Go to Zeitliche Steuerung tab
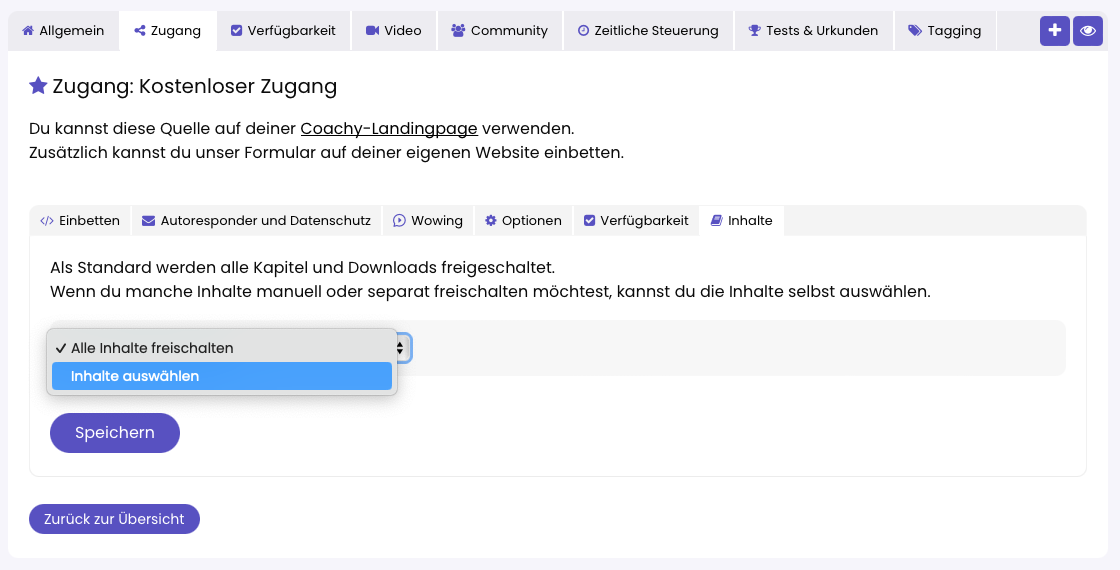This screenshot has width=1120, height=570. point(647,31)
